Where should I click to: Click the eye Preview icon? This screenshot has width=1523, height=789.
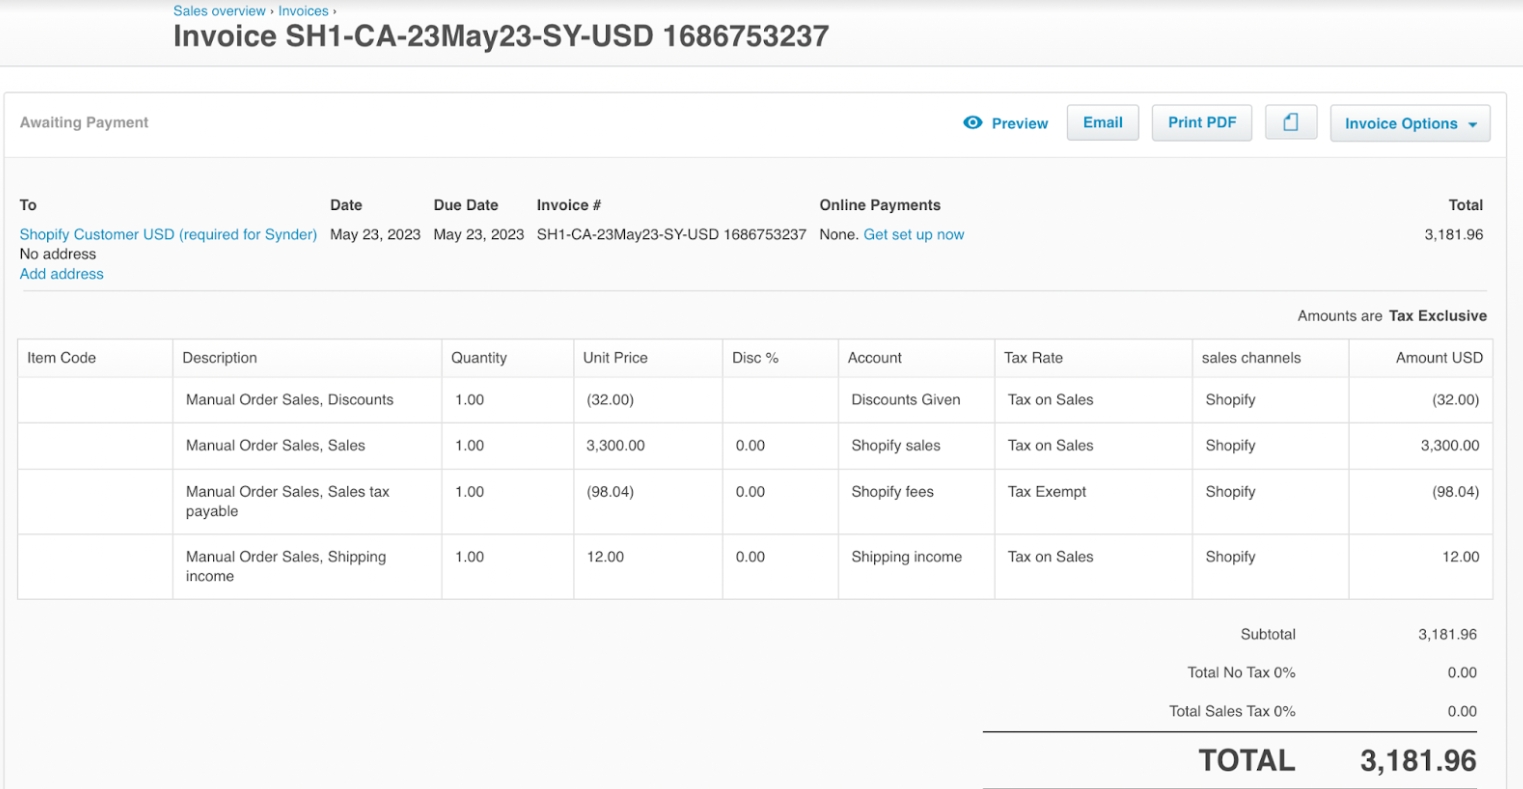[972, 122]
